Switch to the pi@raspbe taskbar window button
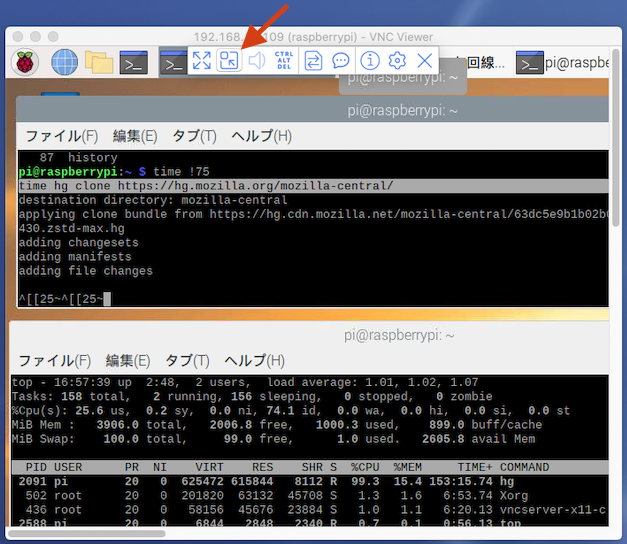This screenshot has height=544, width=627. (x=570, y=62)
